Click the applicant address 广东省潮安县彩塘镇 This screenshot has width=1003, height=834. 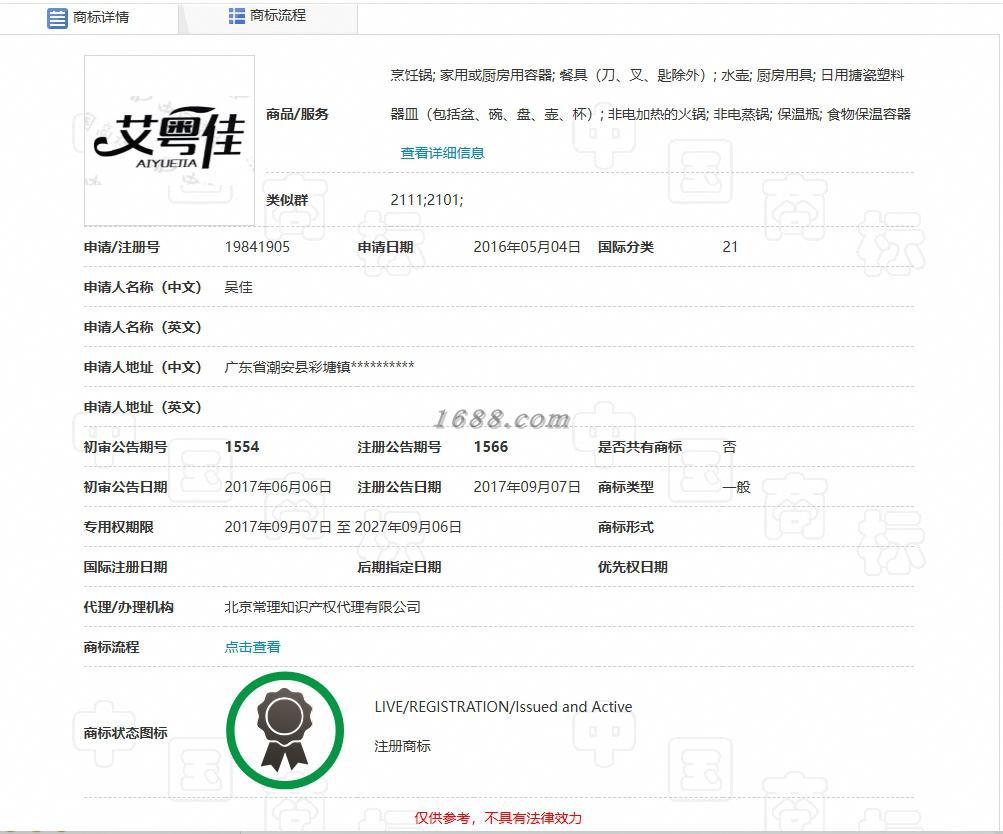[319, 366]
